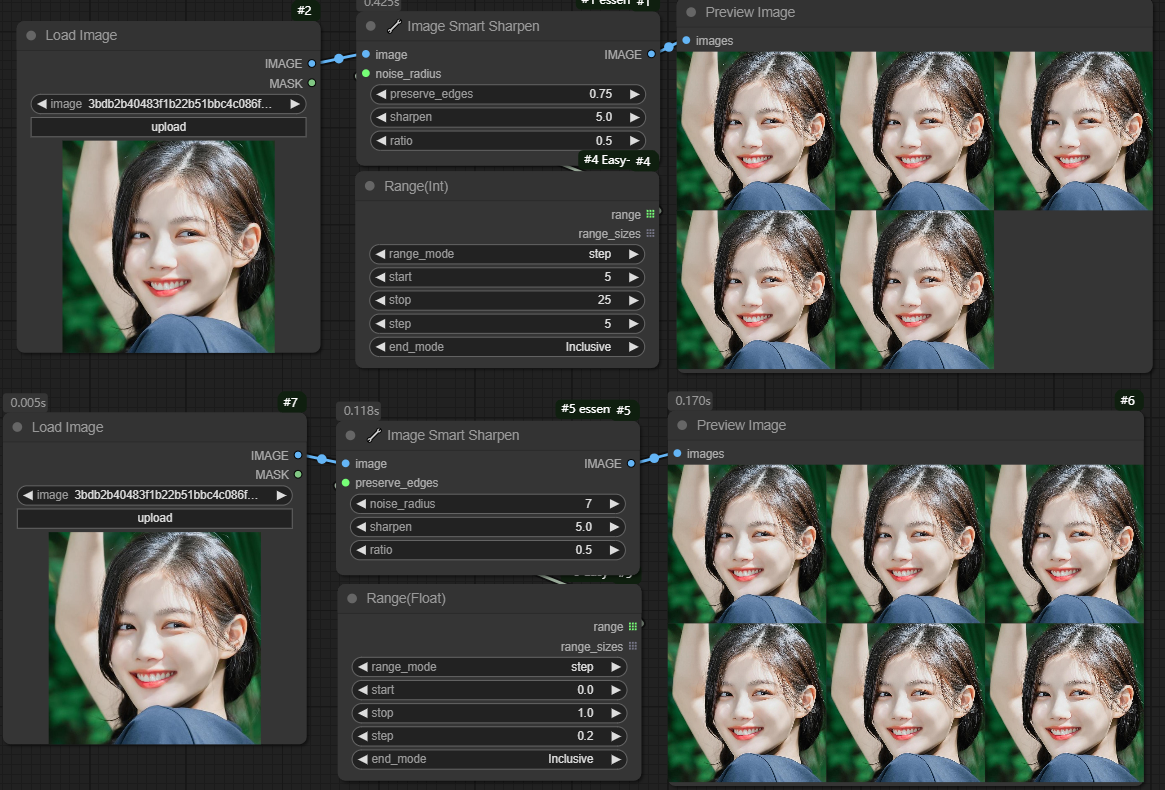Click the images input port on Preview Image #6
Viewport: 1165px width, 790px height.
(678, 454)
